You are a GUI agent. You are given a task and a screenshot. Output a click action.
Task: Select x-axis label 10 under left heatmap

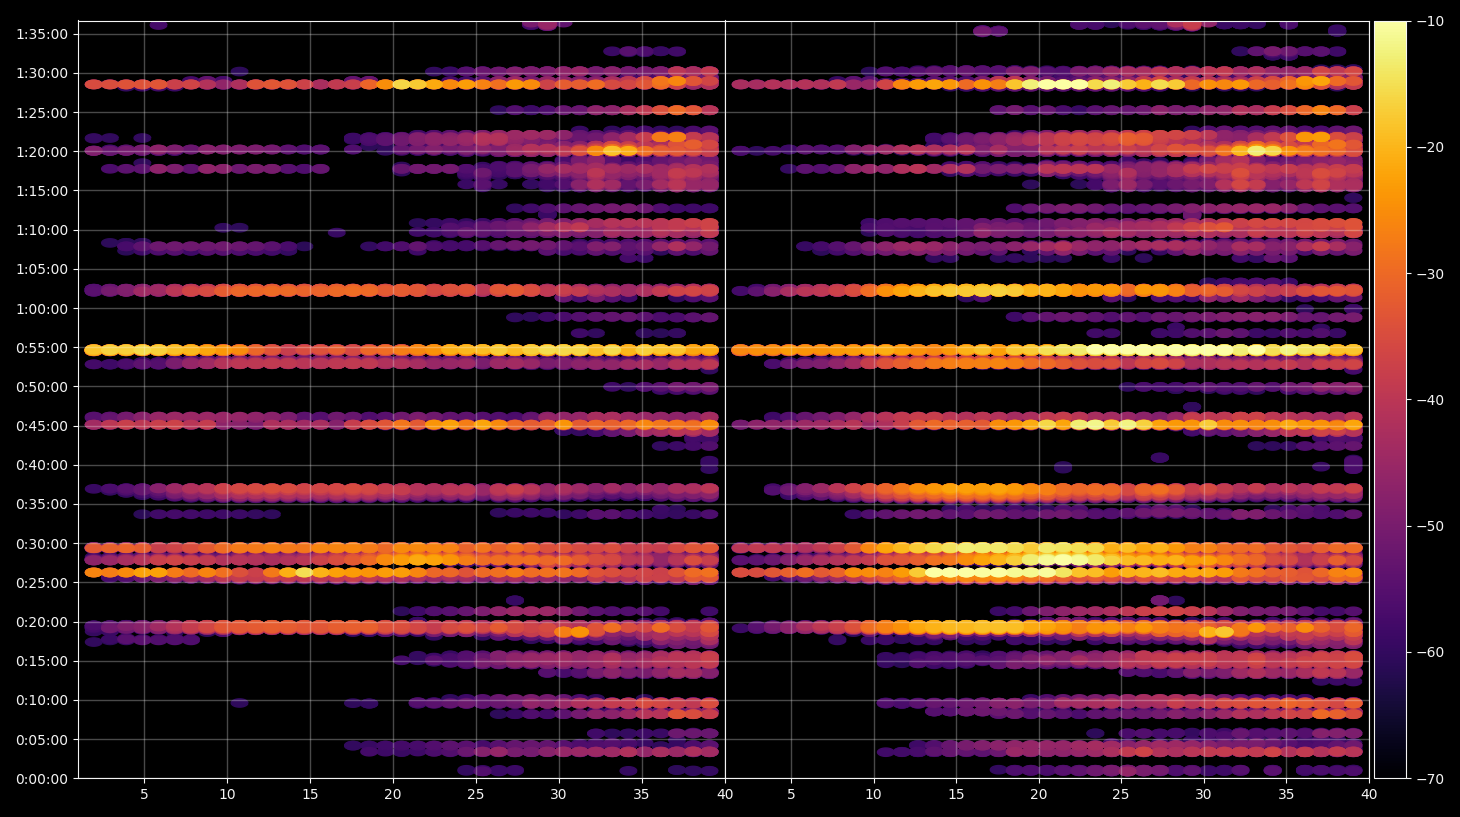(x=227, y=795)
